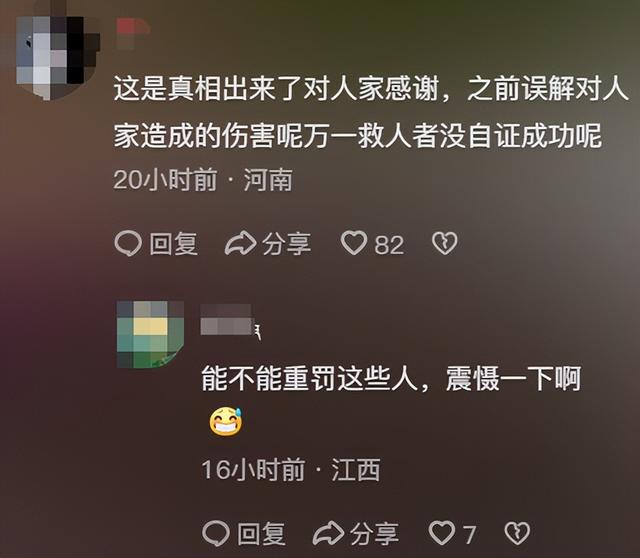This screenshot has width=640, height=558.
Task: Like the Henan comment with 82 likes
Action: click(x=353, y=243)
